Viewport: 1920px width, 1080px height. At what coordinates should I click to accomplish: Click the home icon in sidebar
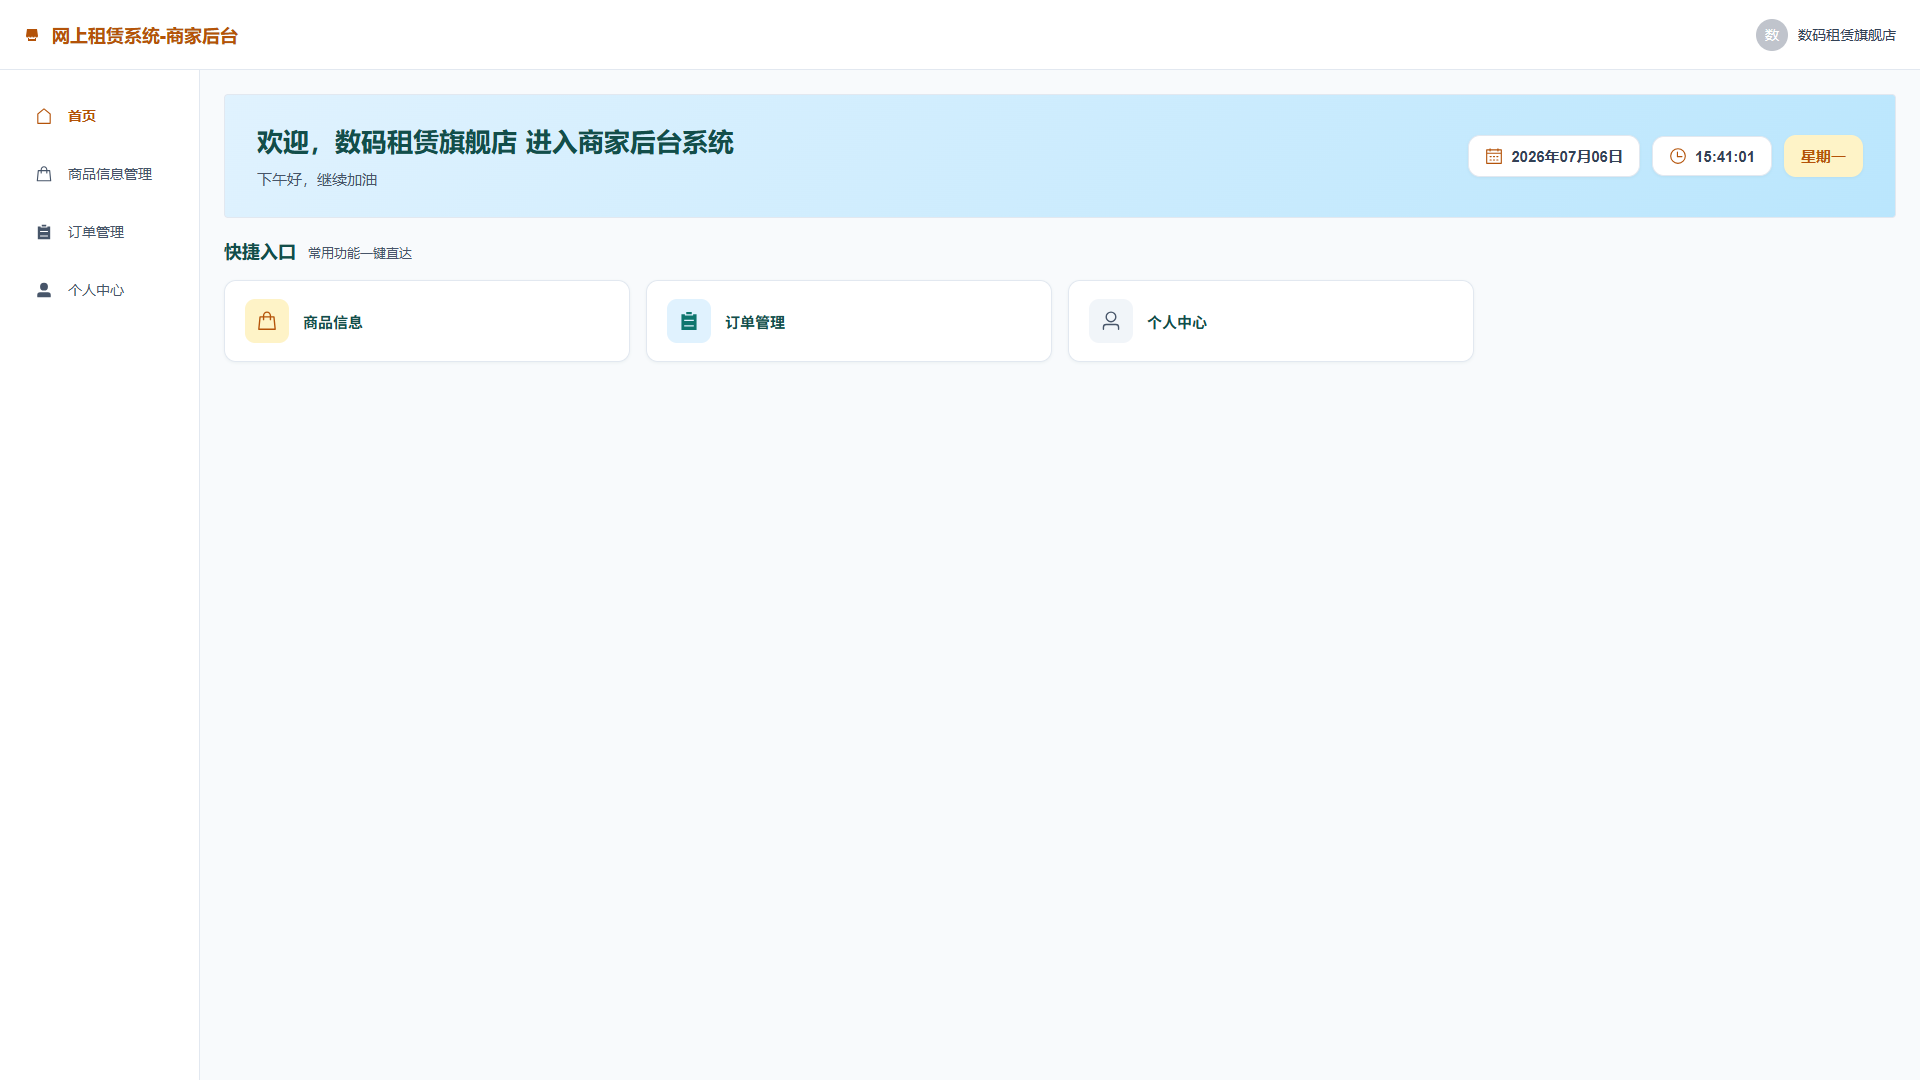point(44,116)
